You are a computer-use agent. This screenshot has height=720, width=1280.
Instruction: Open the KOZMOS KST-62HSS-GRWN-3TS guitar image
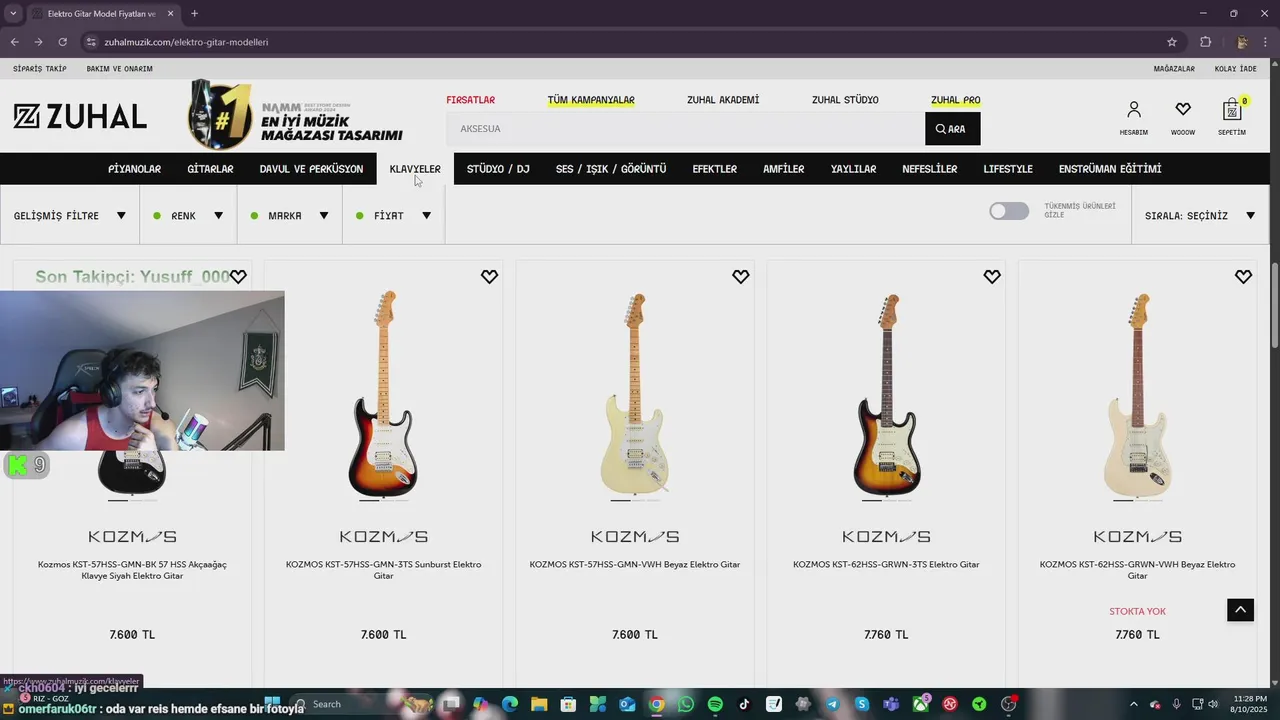[x=886, y=395]
